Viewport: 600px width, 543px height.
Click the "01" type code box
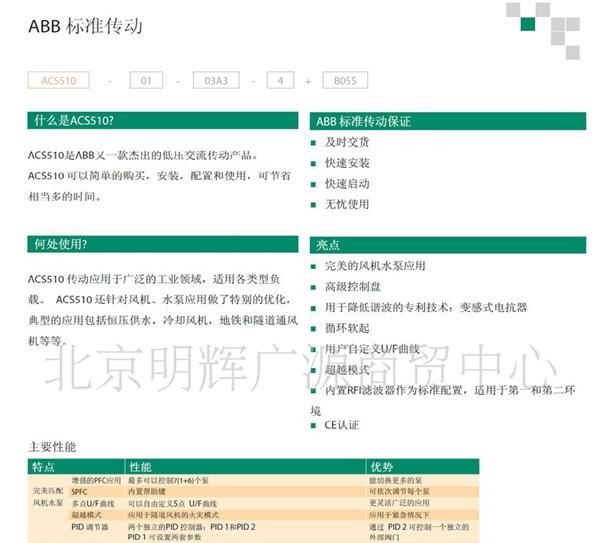point(146,81)
